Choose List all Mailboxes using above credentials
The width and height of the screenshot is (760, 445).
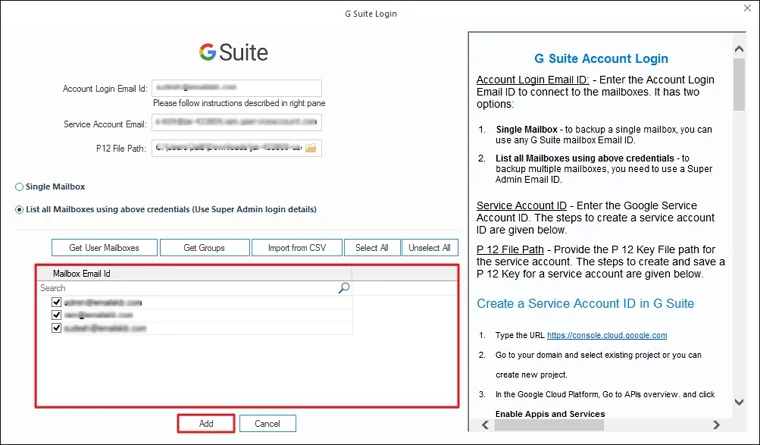click(x=20, y=210)
